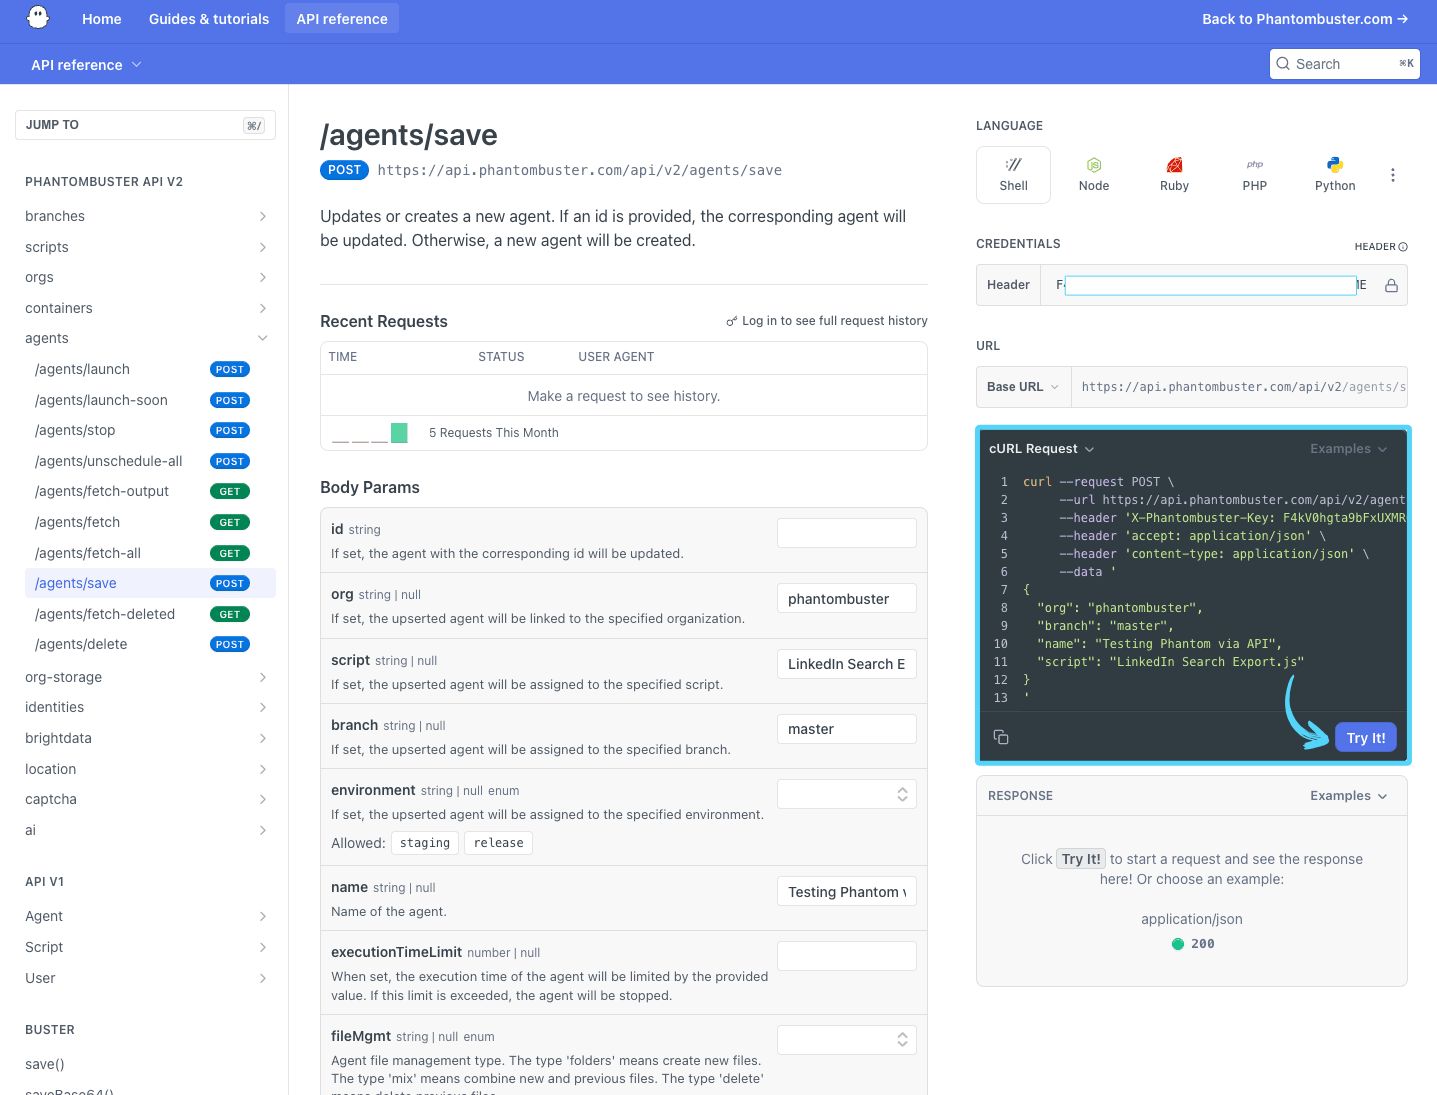
Task: Click the key icon log-in link
Action: tap(827, 321)
